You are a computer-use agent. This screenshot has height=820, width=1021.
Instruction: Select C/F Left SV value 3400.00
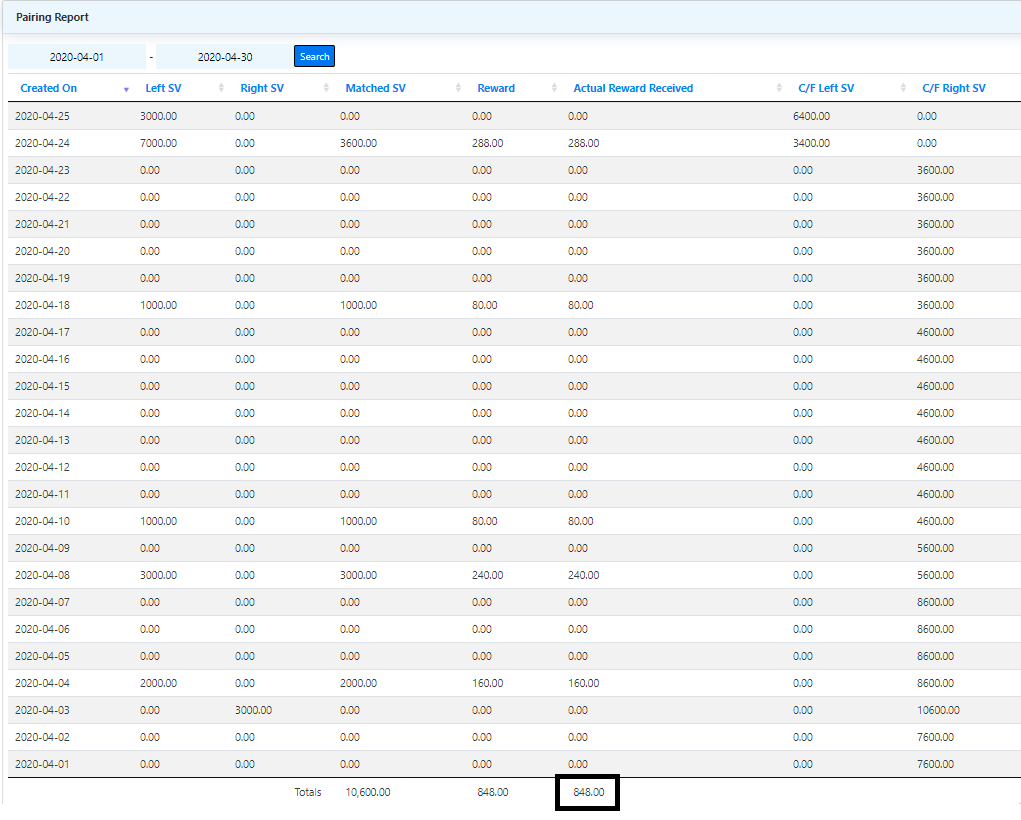click(811, 143)
